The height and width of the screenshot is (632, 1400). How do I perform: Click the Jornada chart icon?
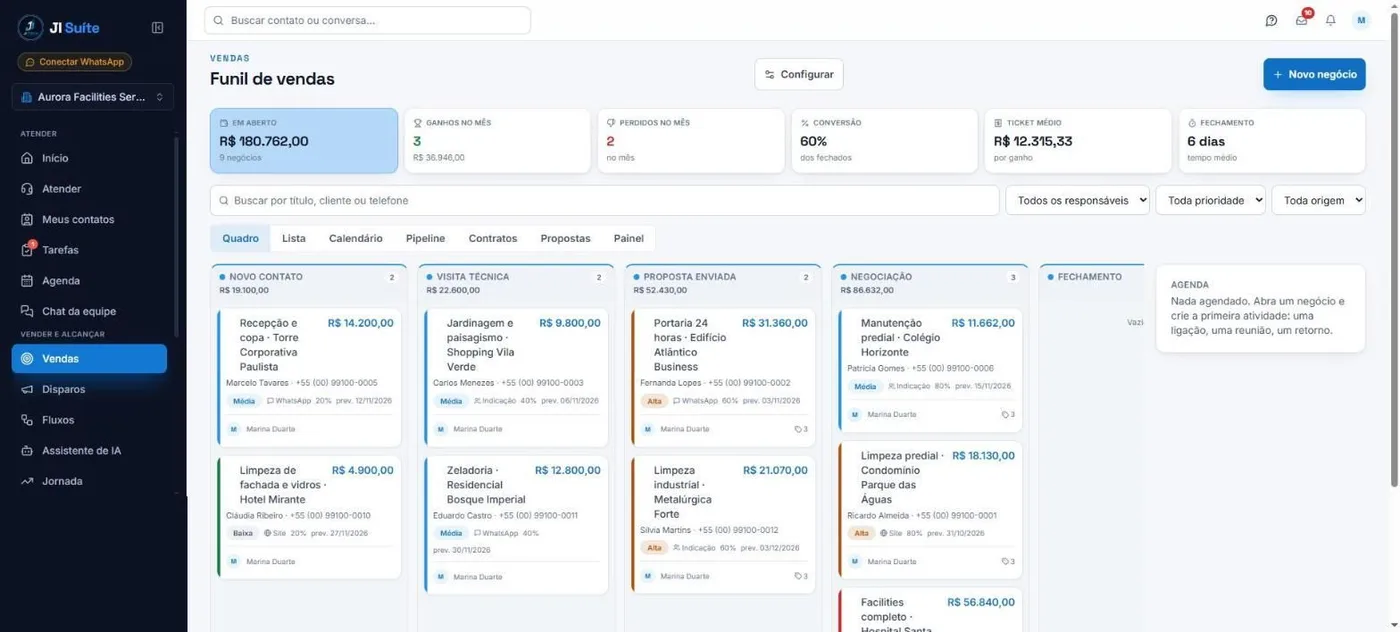27,481
